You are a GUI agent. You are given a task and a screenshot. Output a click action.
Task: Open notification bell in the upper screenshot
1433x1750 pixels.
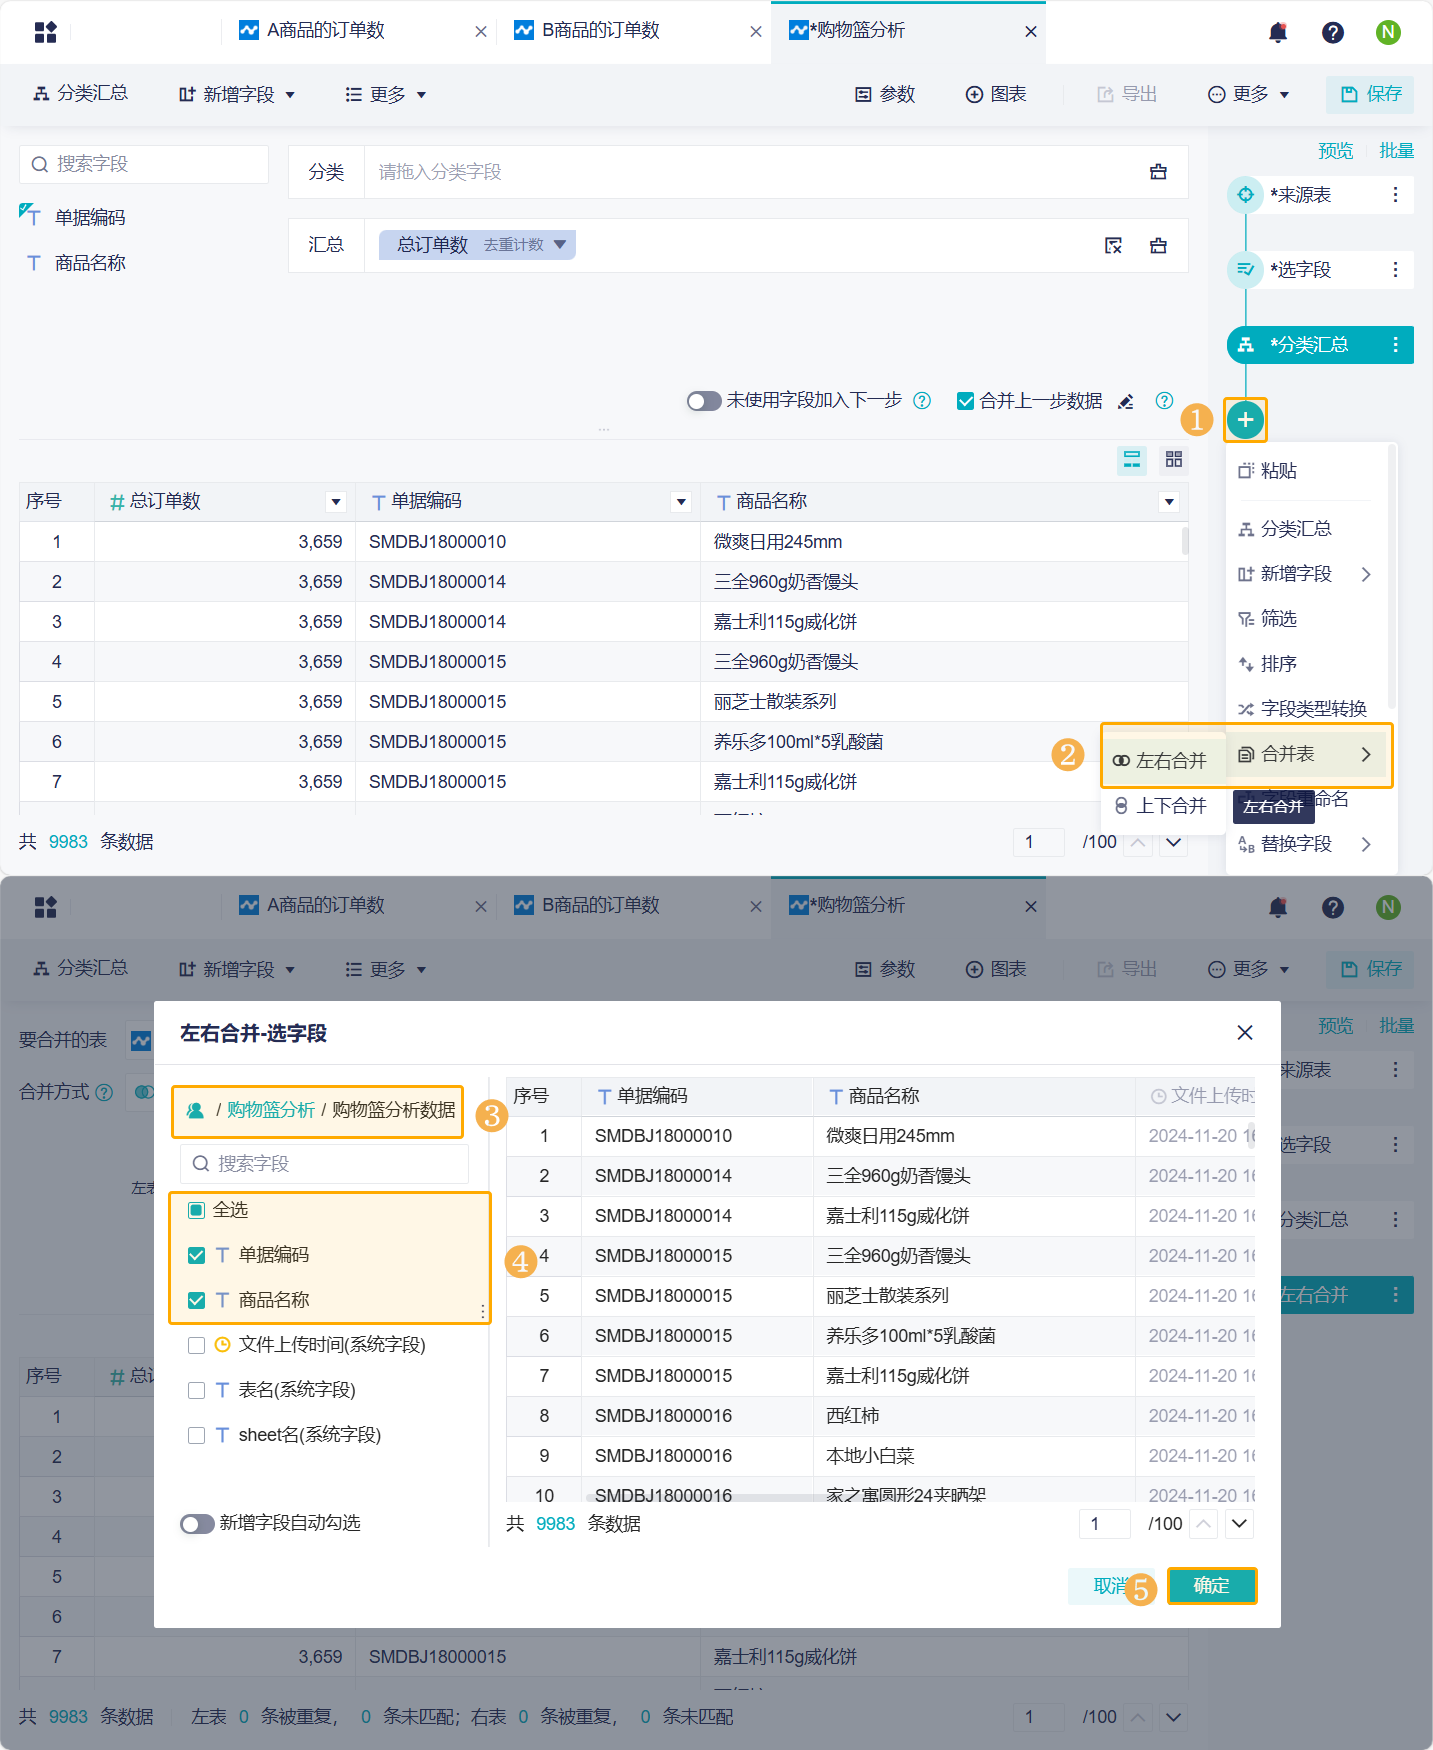coord(1278,32)
